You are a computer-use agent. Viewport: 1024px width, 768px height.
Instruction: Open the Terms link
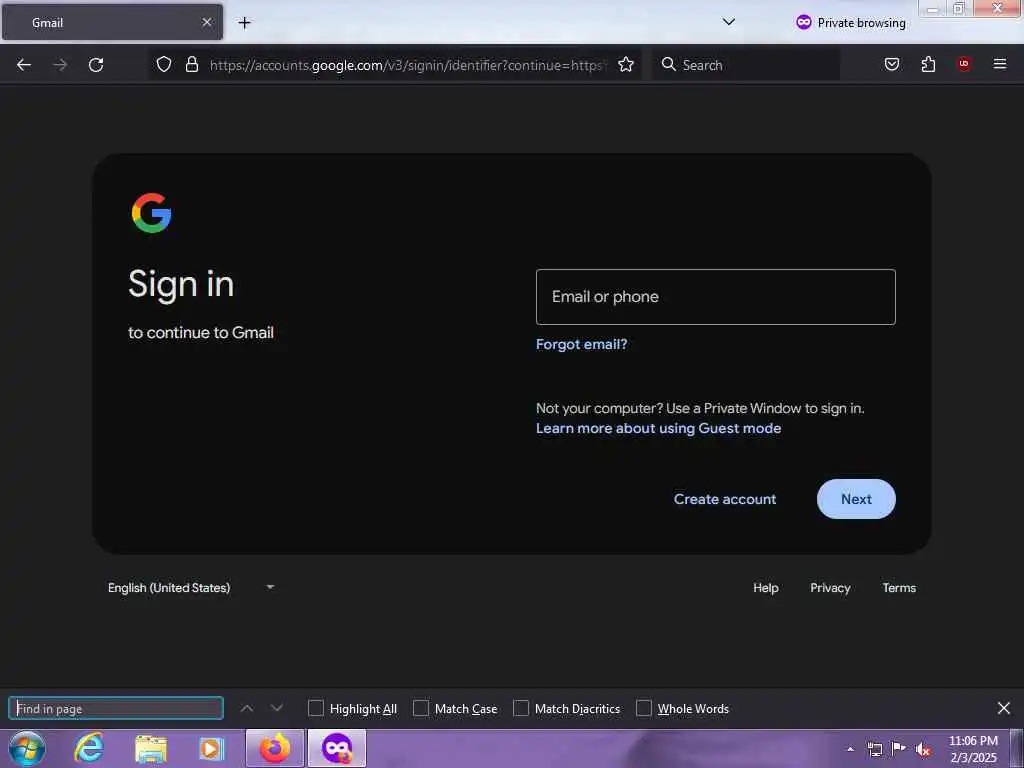899,588
